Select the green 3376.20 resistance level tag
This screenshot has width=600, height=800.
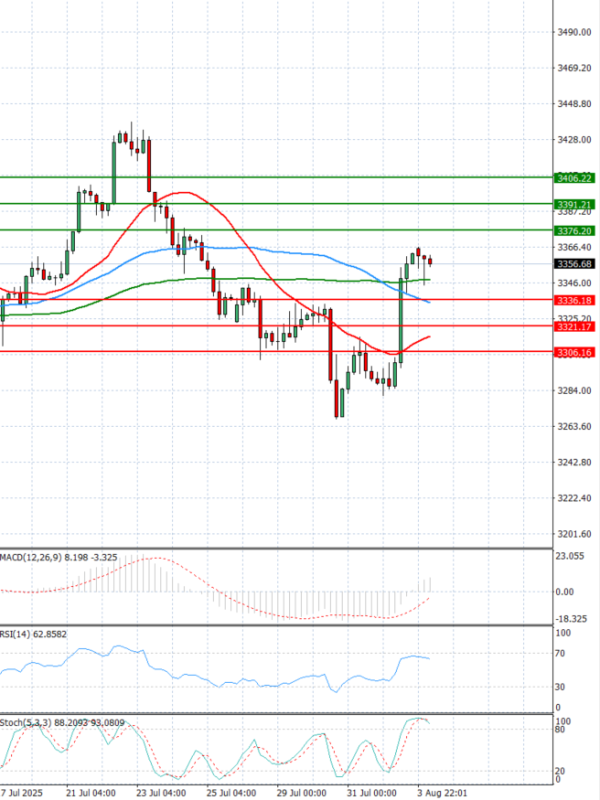pos(574,231)
